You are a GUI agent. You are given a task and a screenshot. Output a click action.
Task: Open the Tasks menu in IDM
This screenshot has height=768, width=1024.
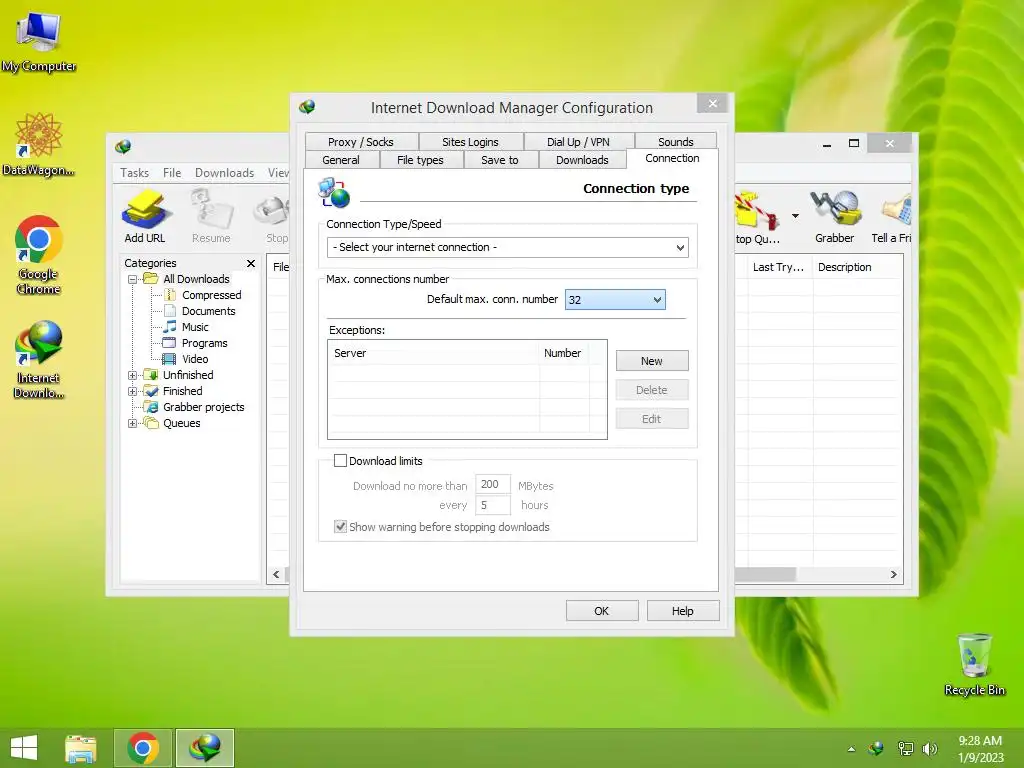point(135,172)
